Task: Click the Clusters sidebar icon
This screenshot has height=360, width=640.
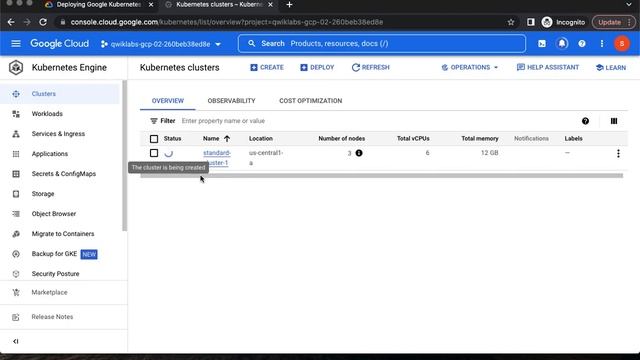Action: [x=16, y=94]
